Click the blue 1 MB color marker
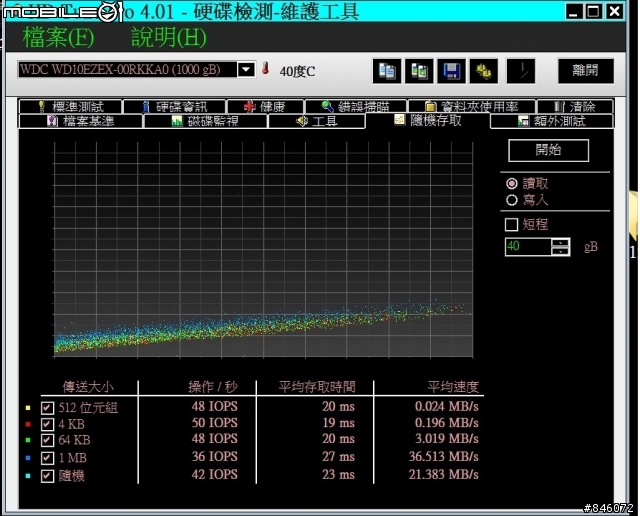640x516 pixels. pos(28,458)
